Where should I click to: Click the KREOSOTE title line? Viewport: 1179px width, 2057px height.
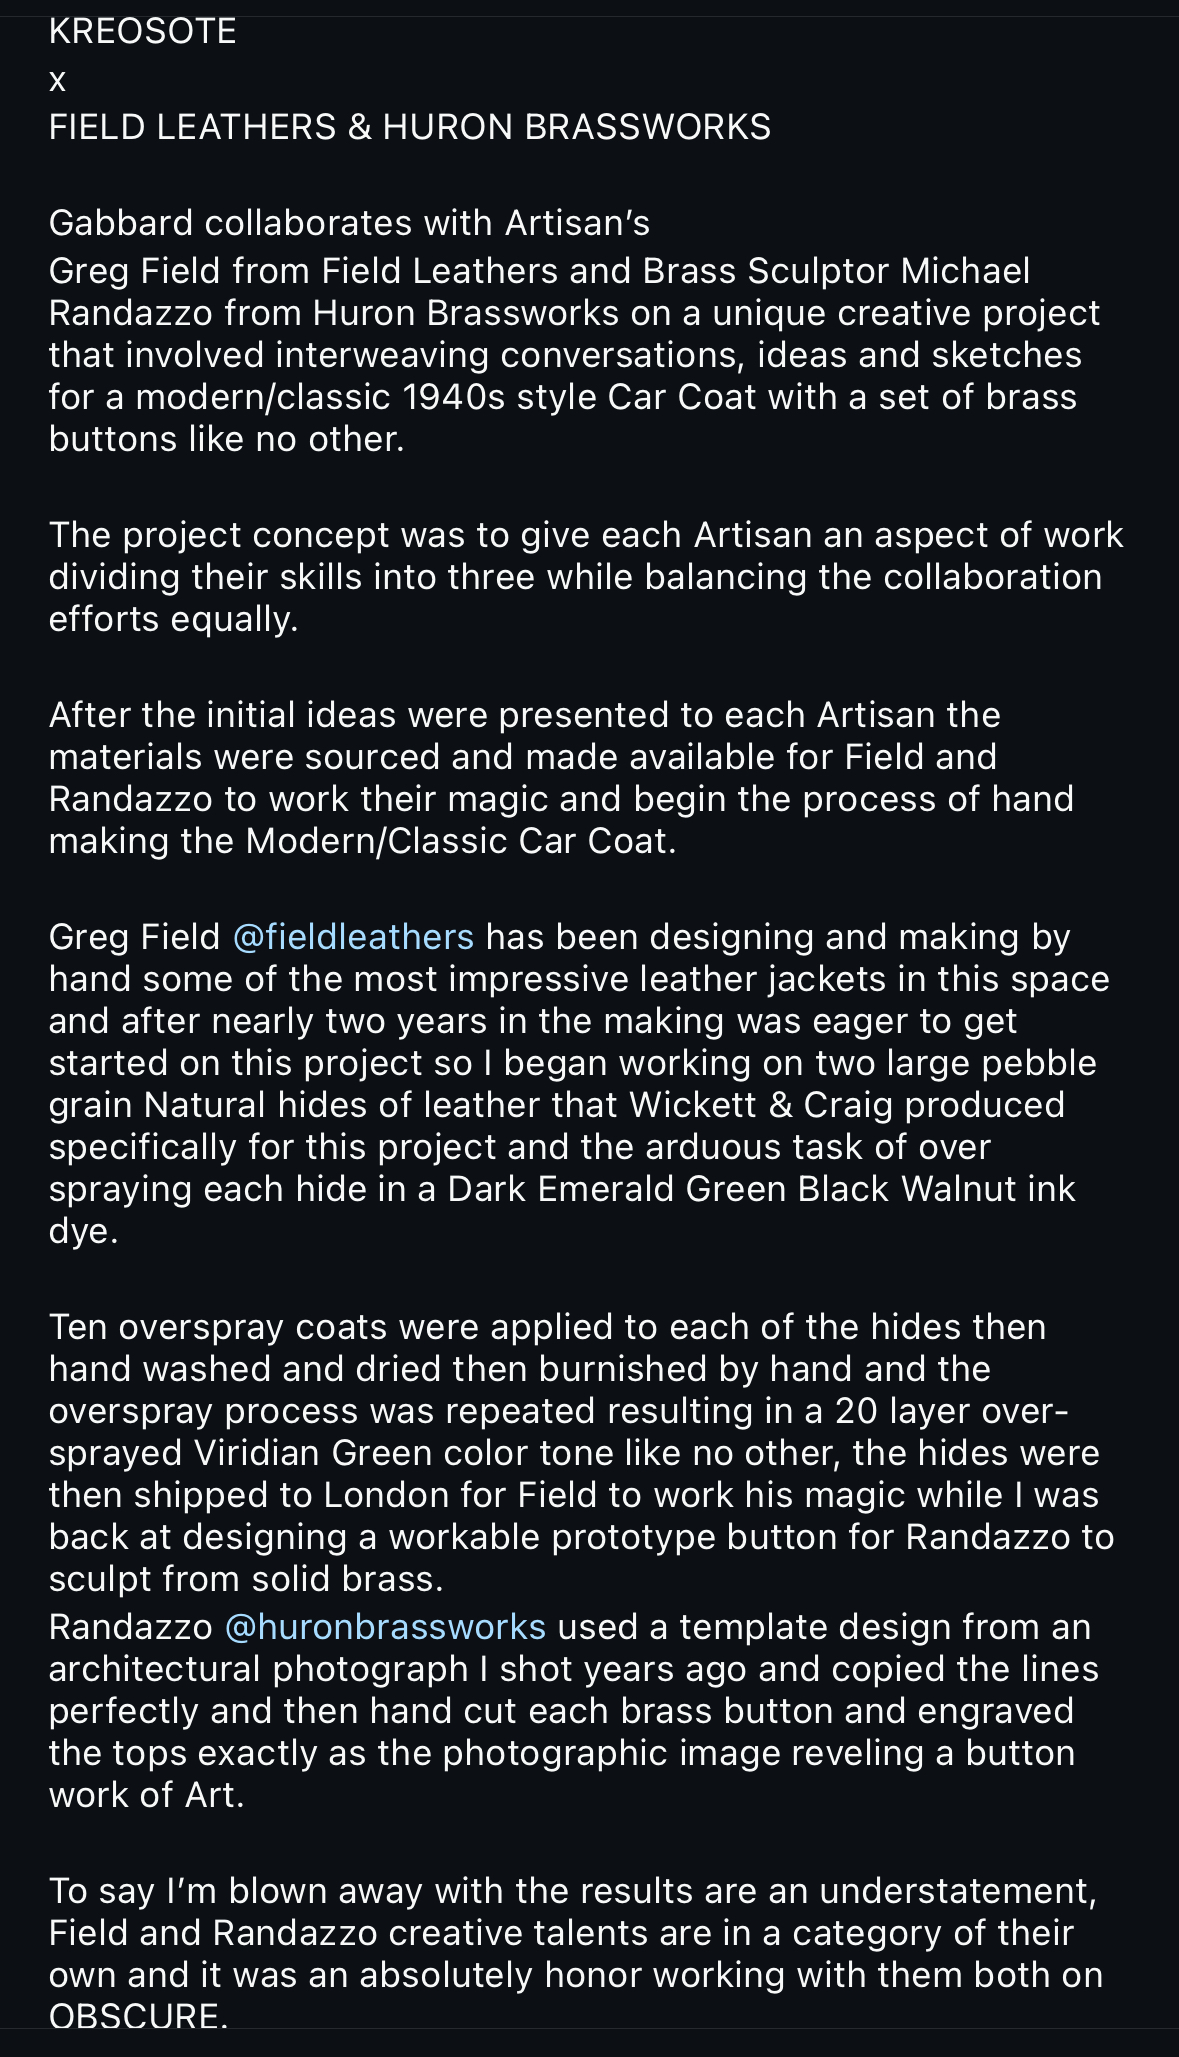pyautogui.click(x=143, y=32)
